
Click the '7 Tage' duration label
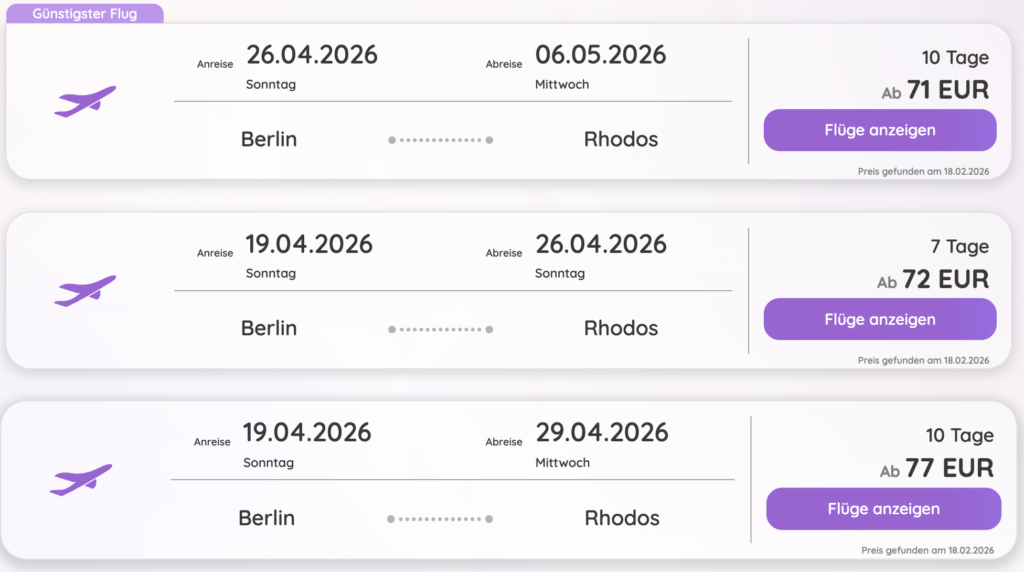point(960,247)
